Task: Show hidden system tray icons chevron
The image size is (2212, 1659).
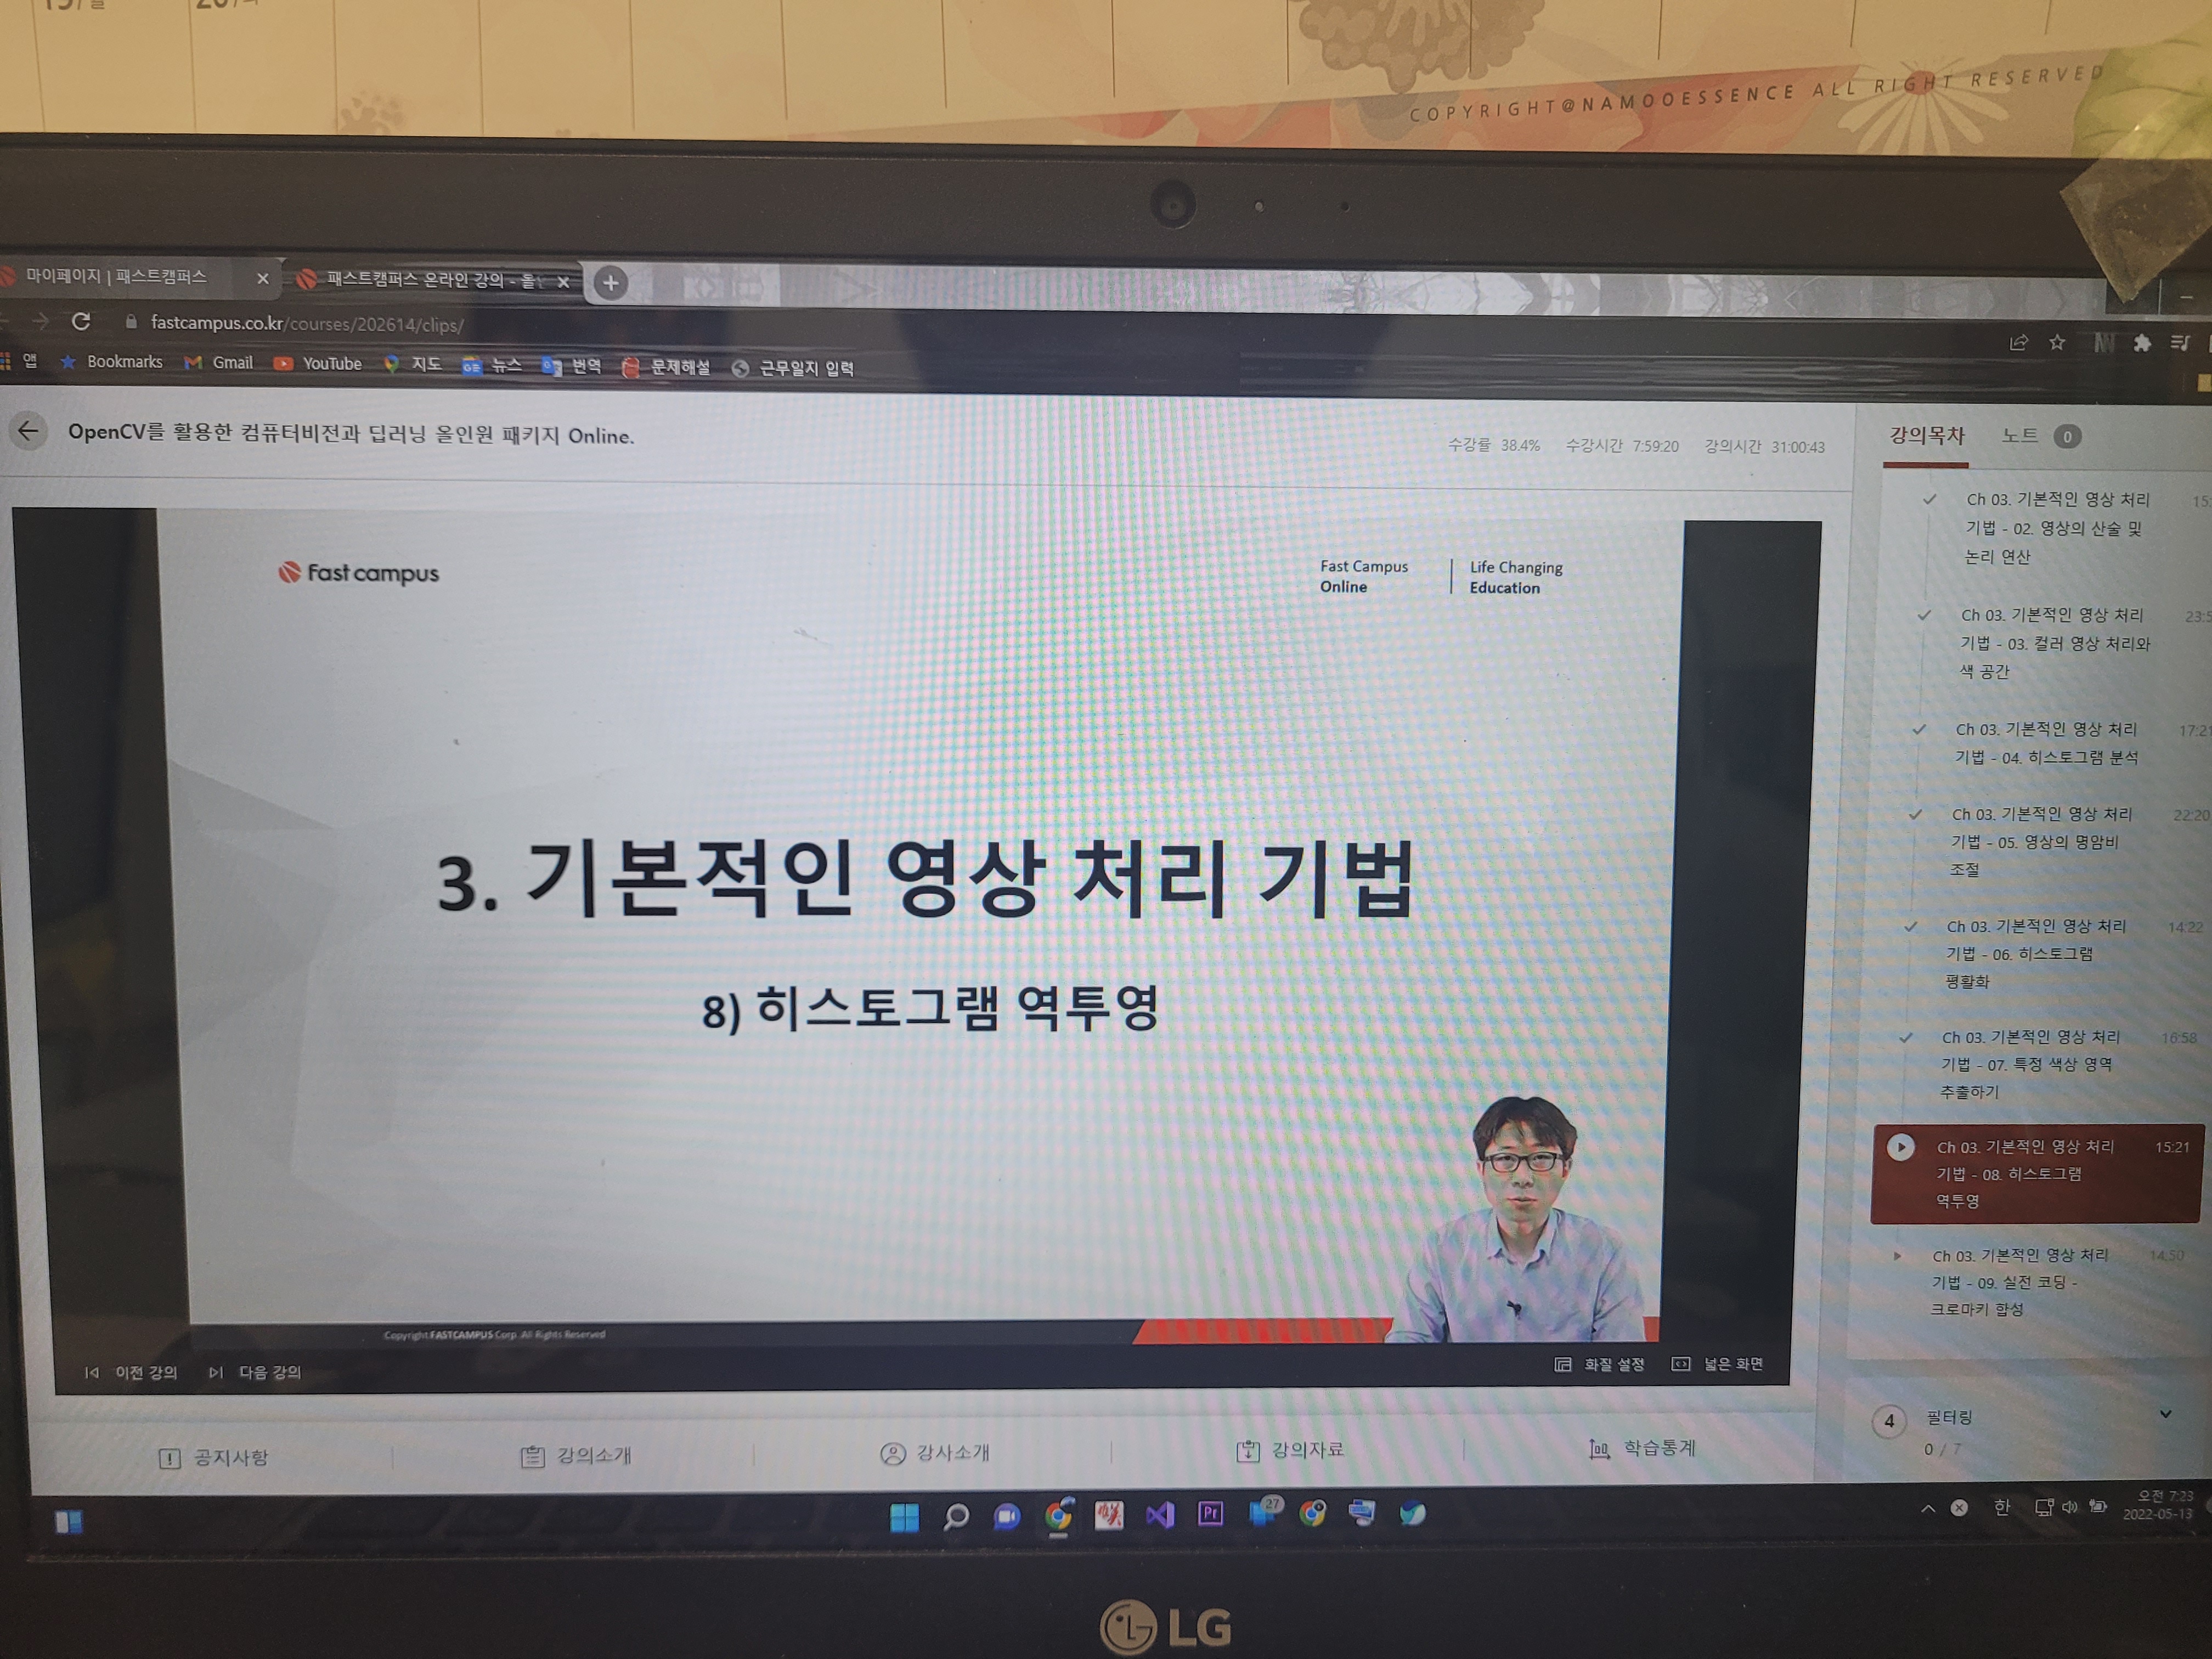Action: click(x=1927, y=1508)
